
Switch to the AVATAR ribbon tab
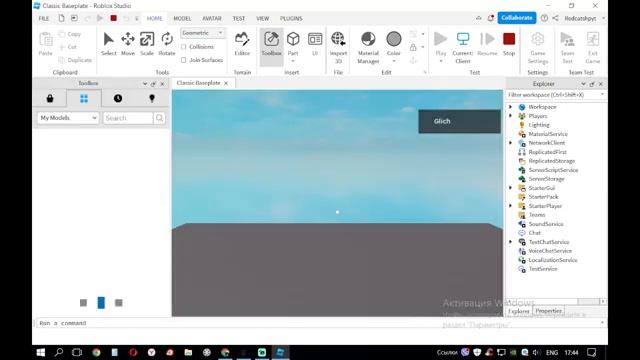[212, 18]
